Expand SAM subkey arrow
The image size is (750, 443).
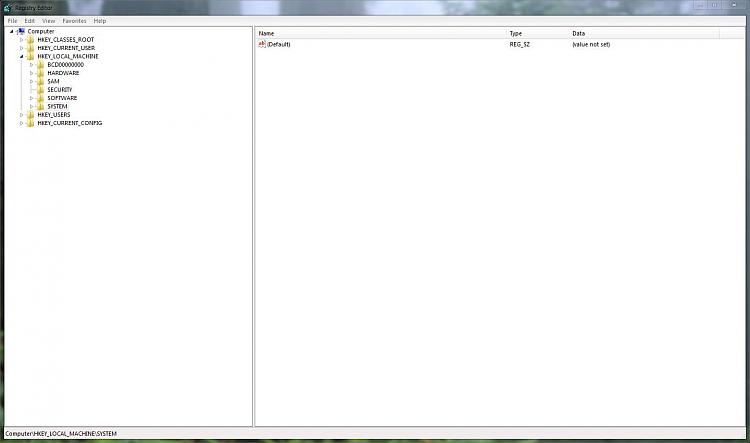point(32,81)
